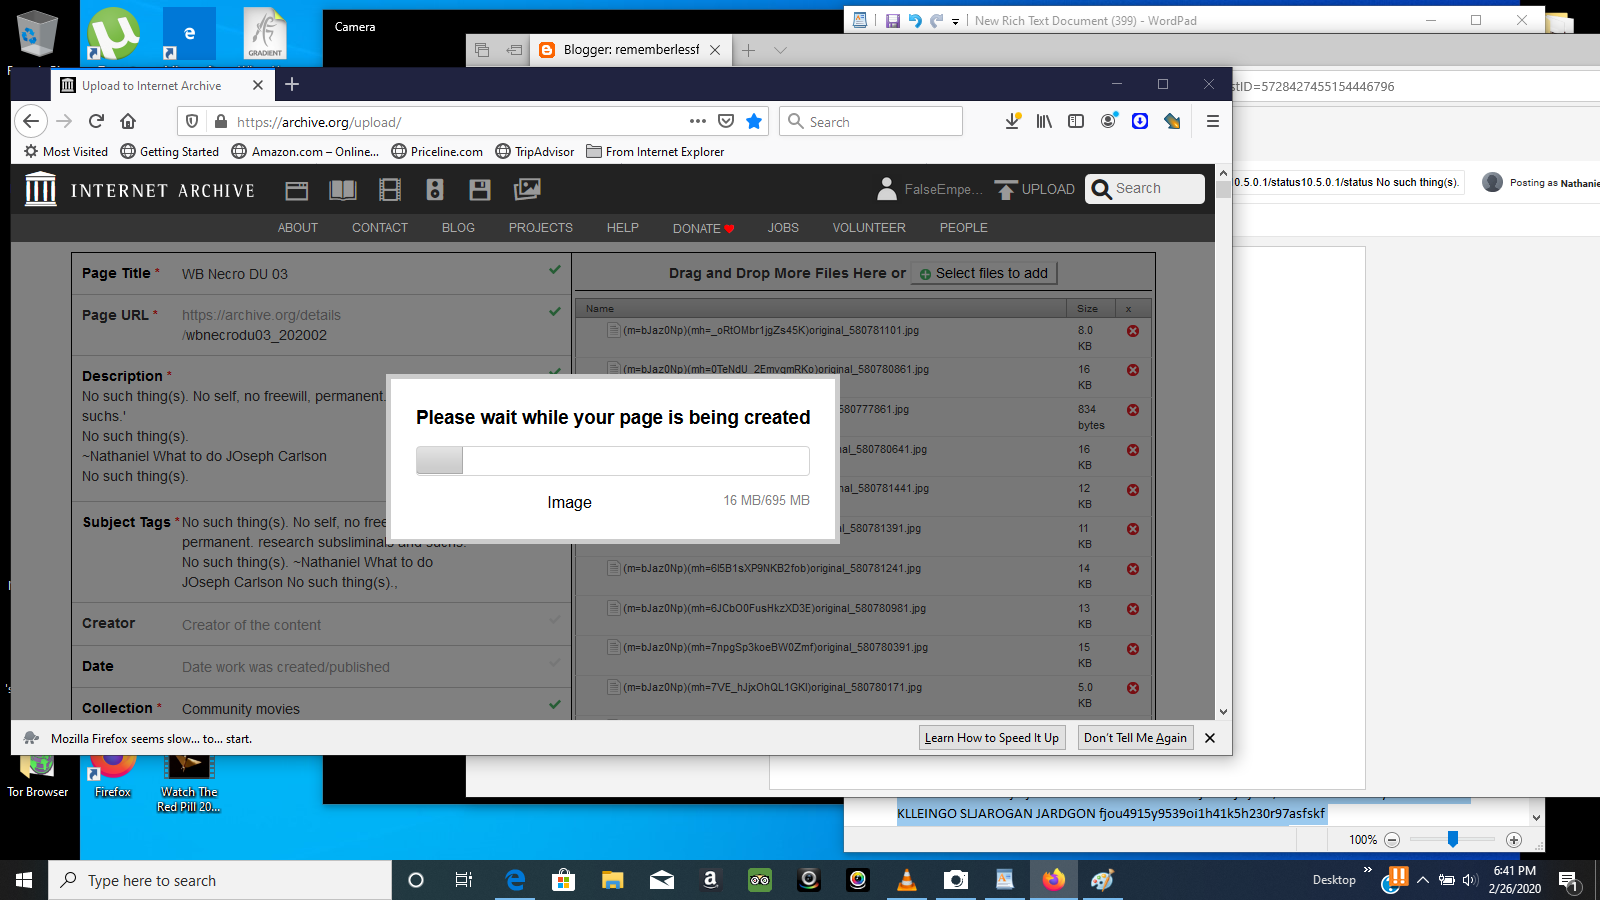Image resolution: width=1600 pixels, height=900 pixels.
Task: Open a new Firefox tab
Action: [292, 85]
